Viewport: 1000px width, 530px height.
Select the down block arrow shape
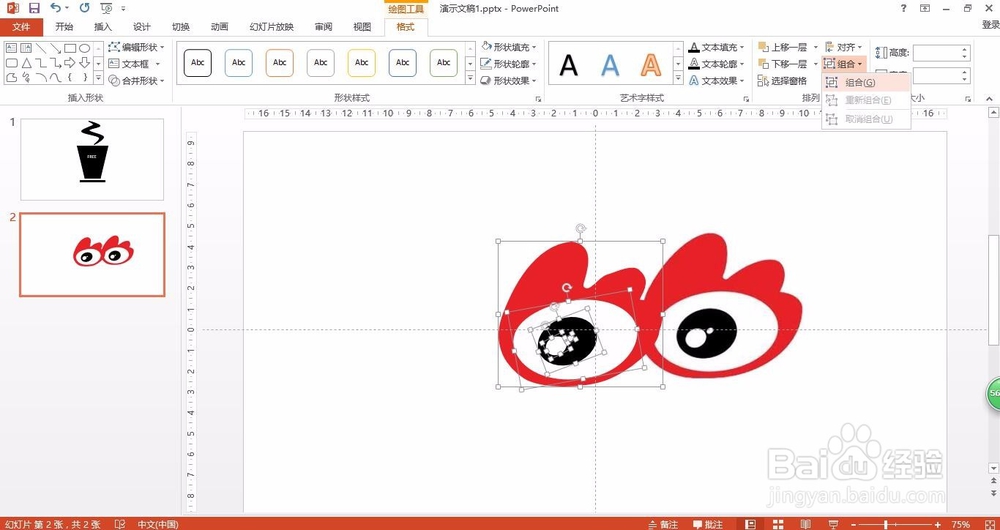(x=84, y=63)
